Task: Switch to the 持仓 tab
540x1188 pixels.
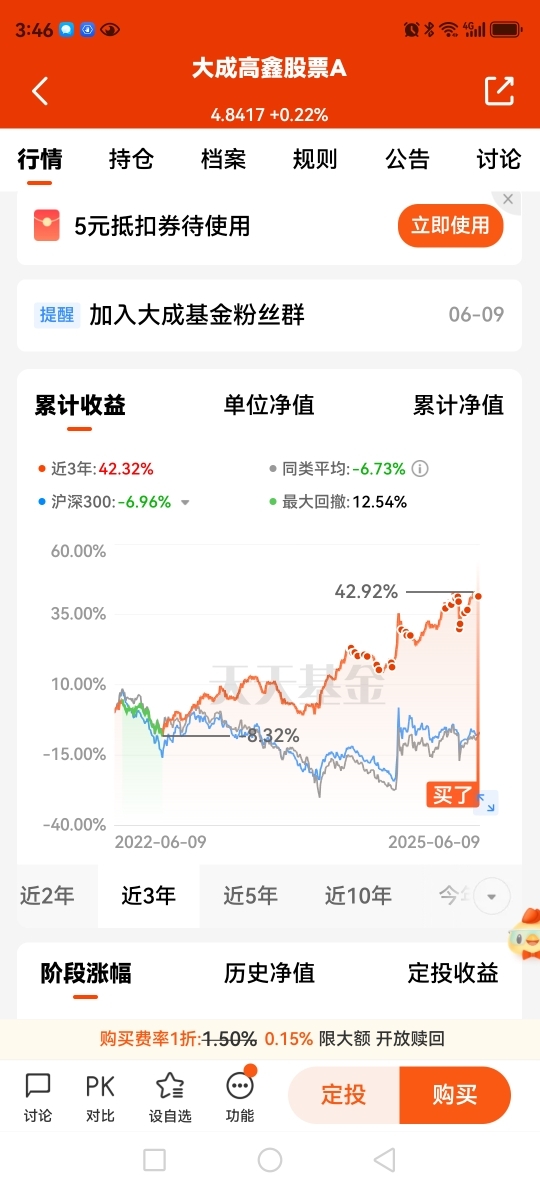Action: [x=131, y=159]
